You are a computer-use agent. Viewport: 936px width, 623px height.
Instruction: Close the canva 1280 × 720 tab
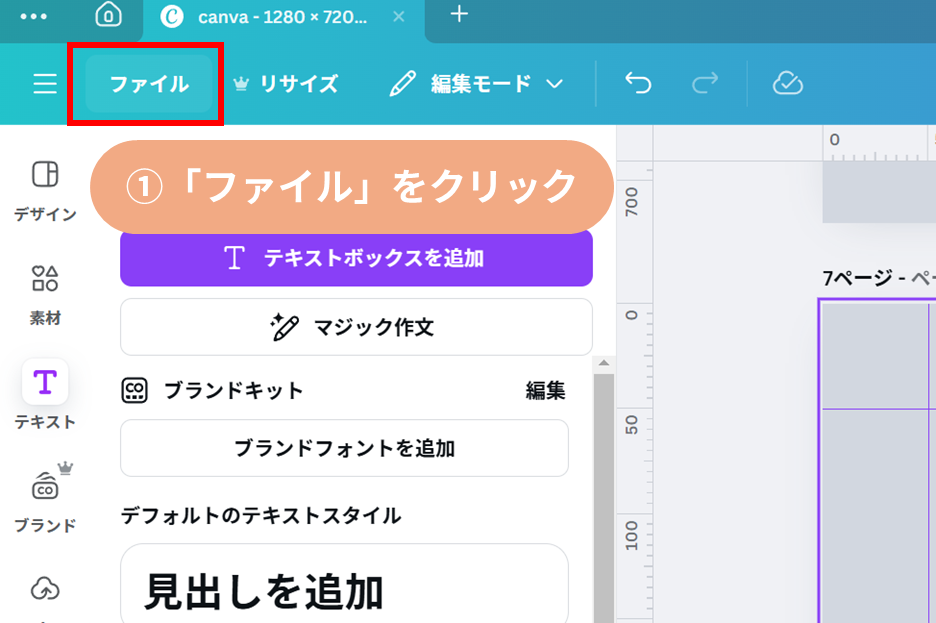[x=399, y=17]
